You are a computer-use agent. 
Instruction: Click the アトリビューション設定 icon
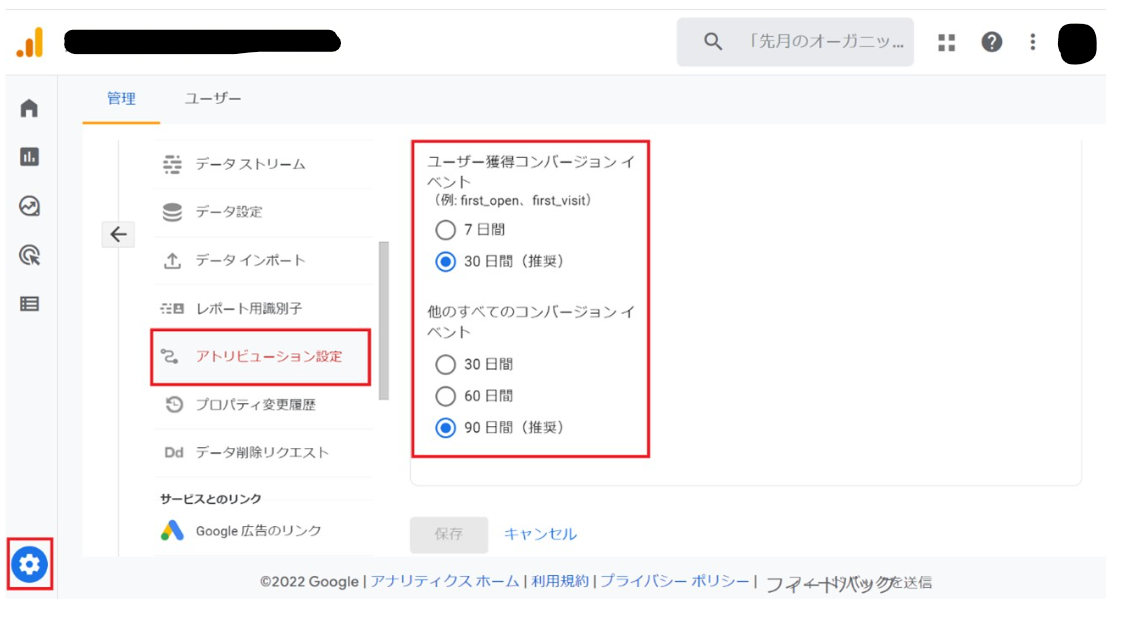point(170,356)
